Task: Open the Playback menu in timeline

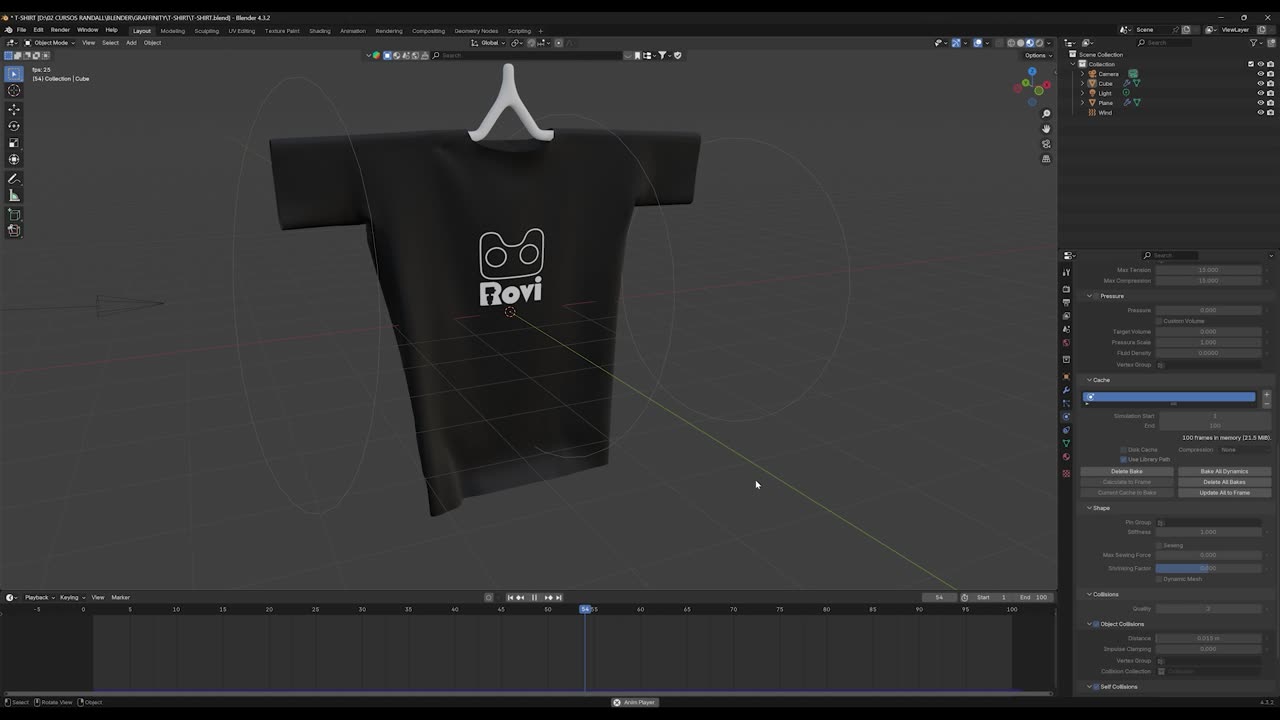Action: (38, 597)
